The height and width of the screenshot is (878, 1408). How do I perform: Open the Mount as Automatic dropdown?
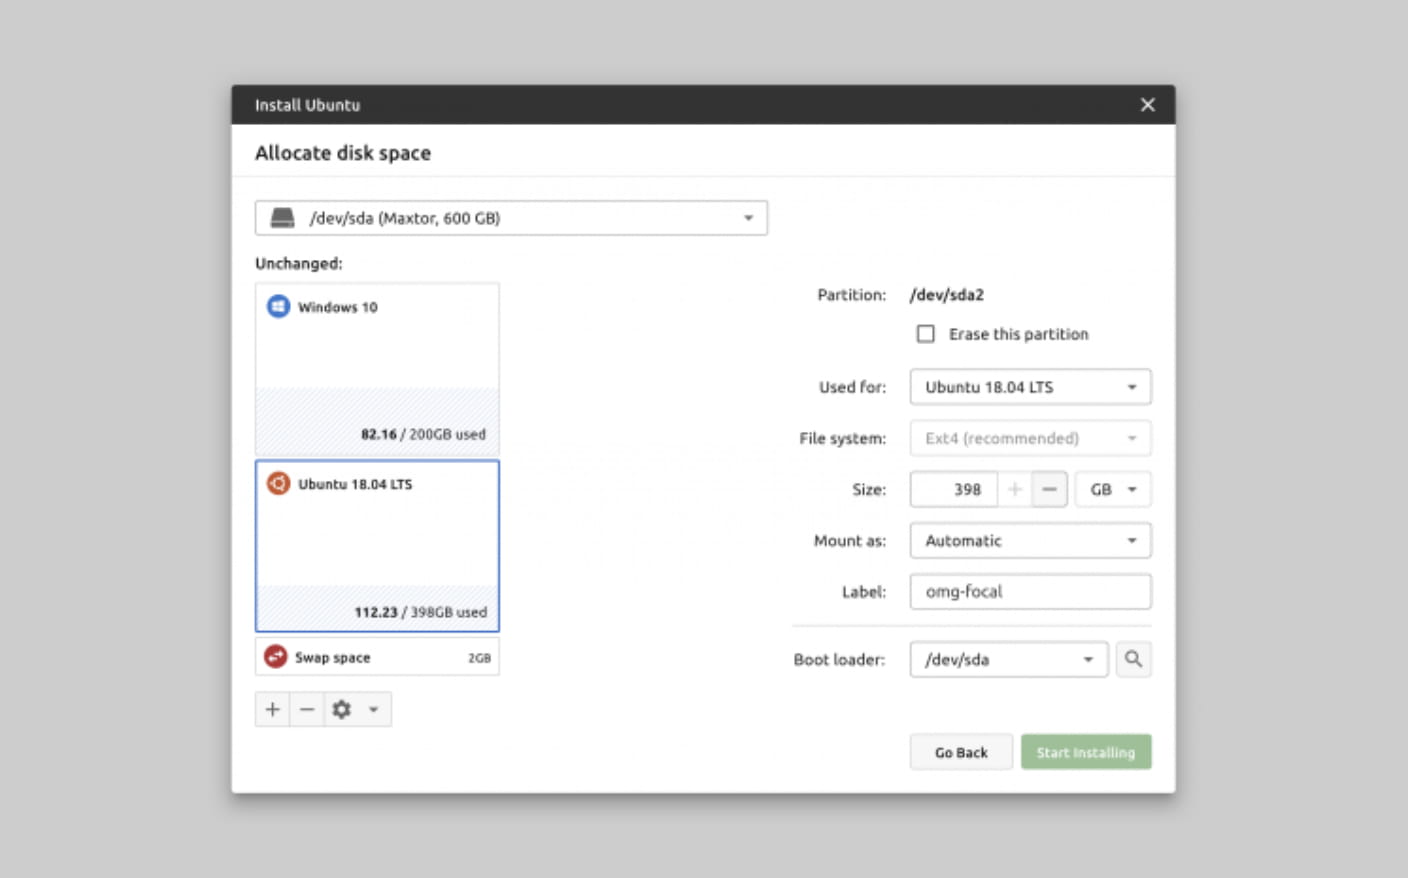pos(1030,540)
